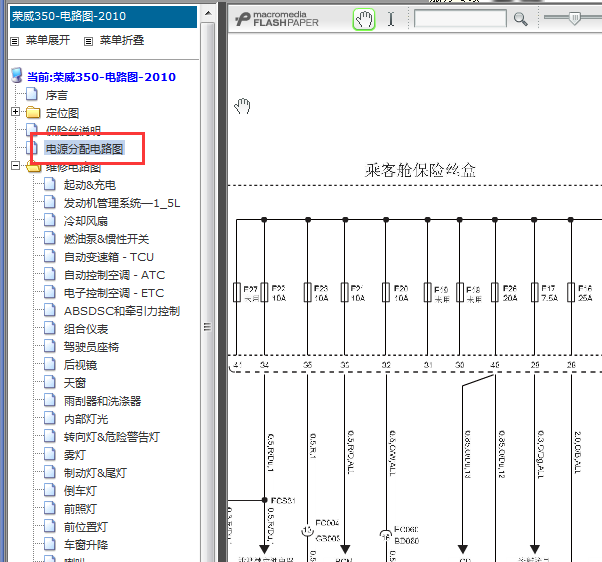602x562 pixels.
Task: Open 电源分配电路图 page
Action: [84, 149]
